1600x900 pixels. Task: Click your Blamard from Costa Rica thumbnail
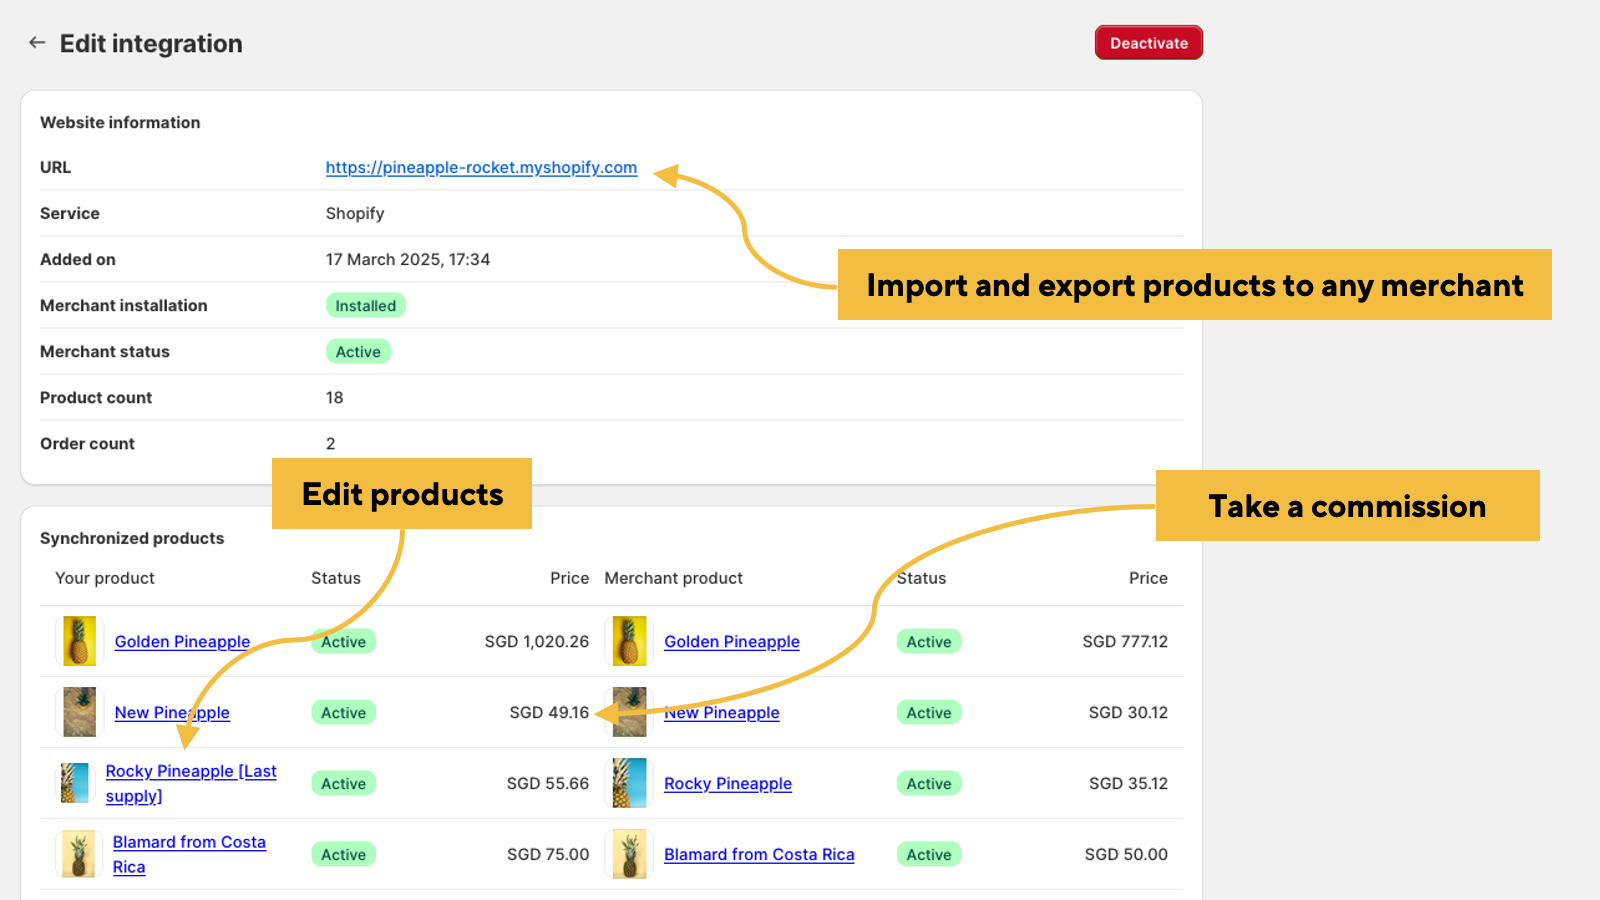tap(79, 854)
